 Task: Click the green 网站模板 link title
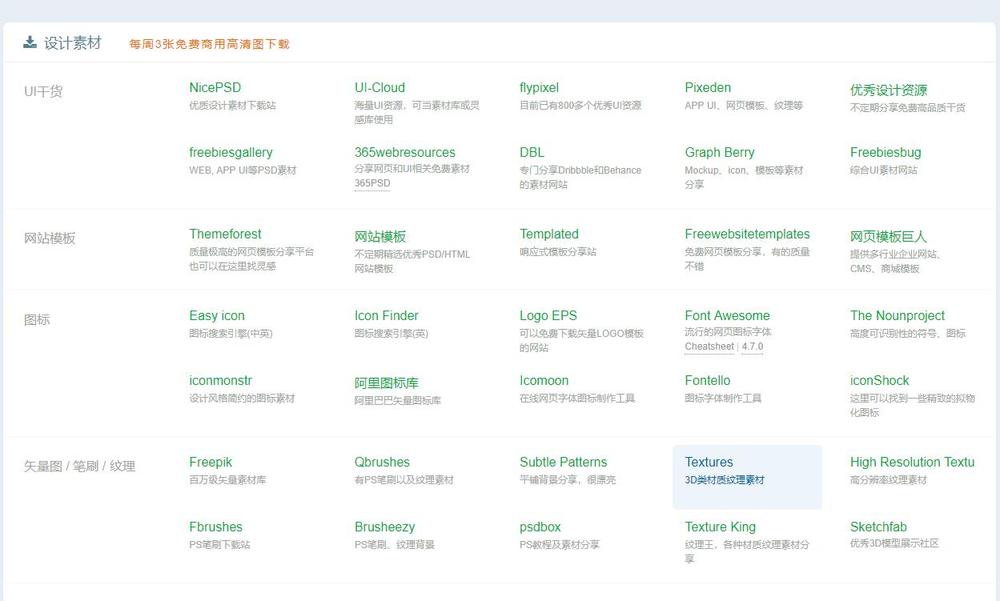380,237
